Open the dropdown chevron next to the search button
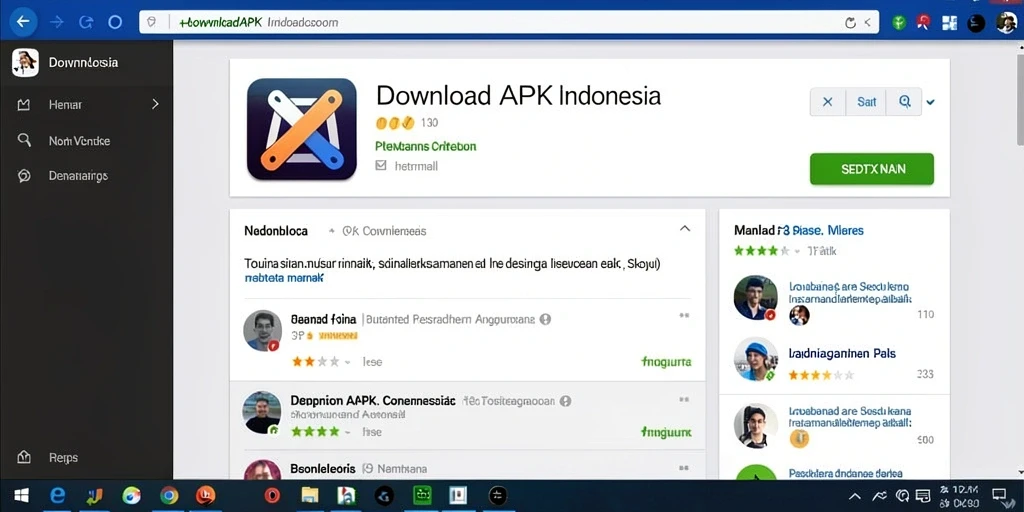 pyautogui.click(x=931, y=103)
